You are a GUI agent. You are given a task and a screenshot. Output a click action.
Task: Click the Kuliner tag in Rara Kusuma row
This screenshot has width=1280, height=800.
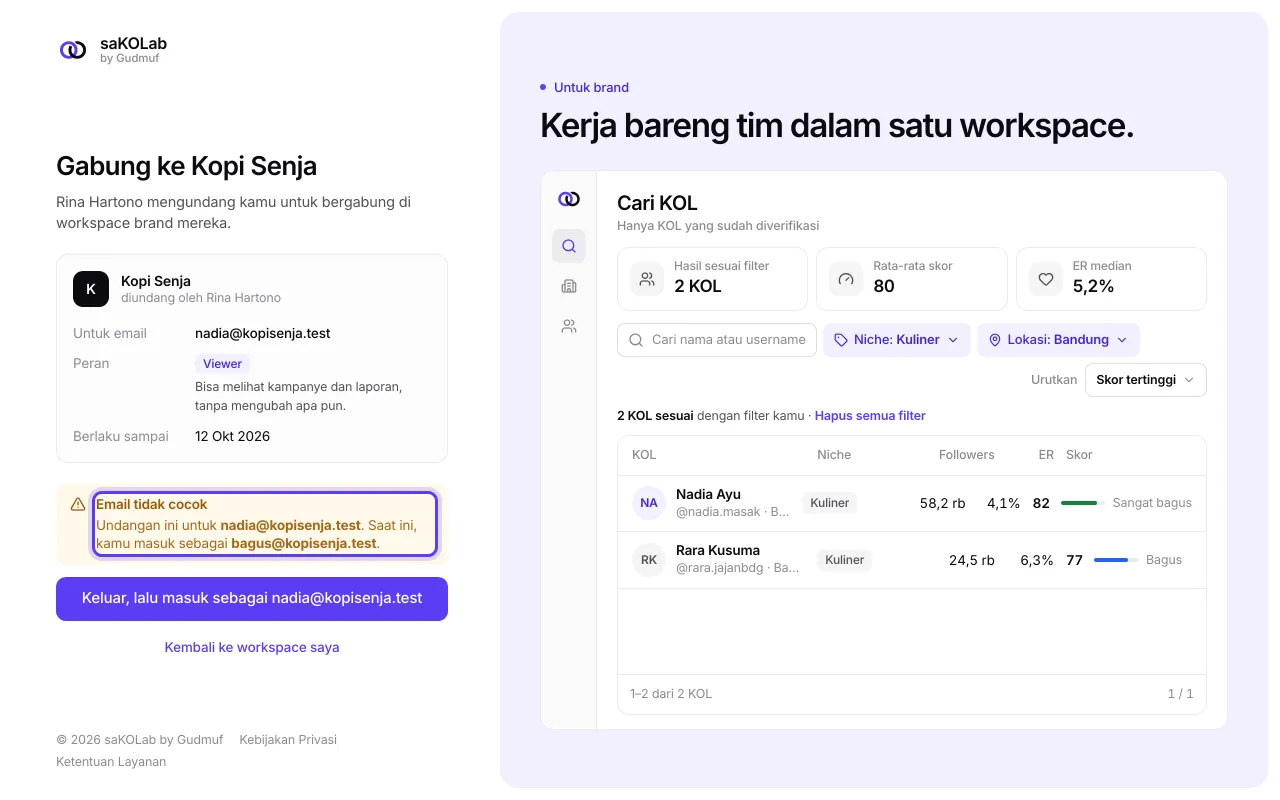844,560
